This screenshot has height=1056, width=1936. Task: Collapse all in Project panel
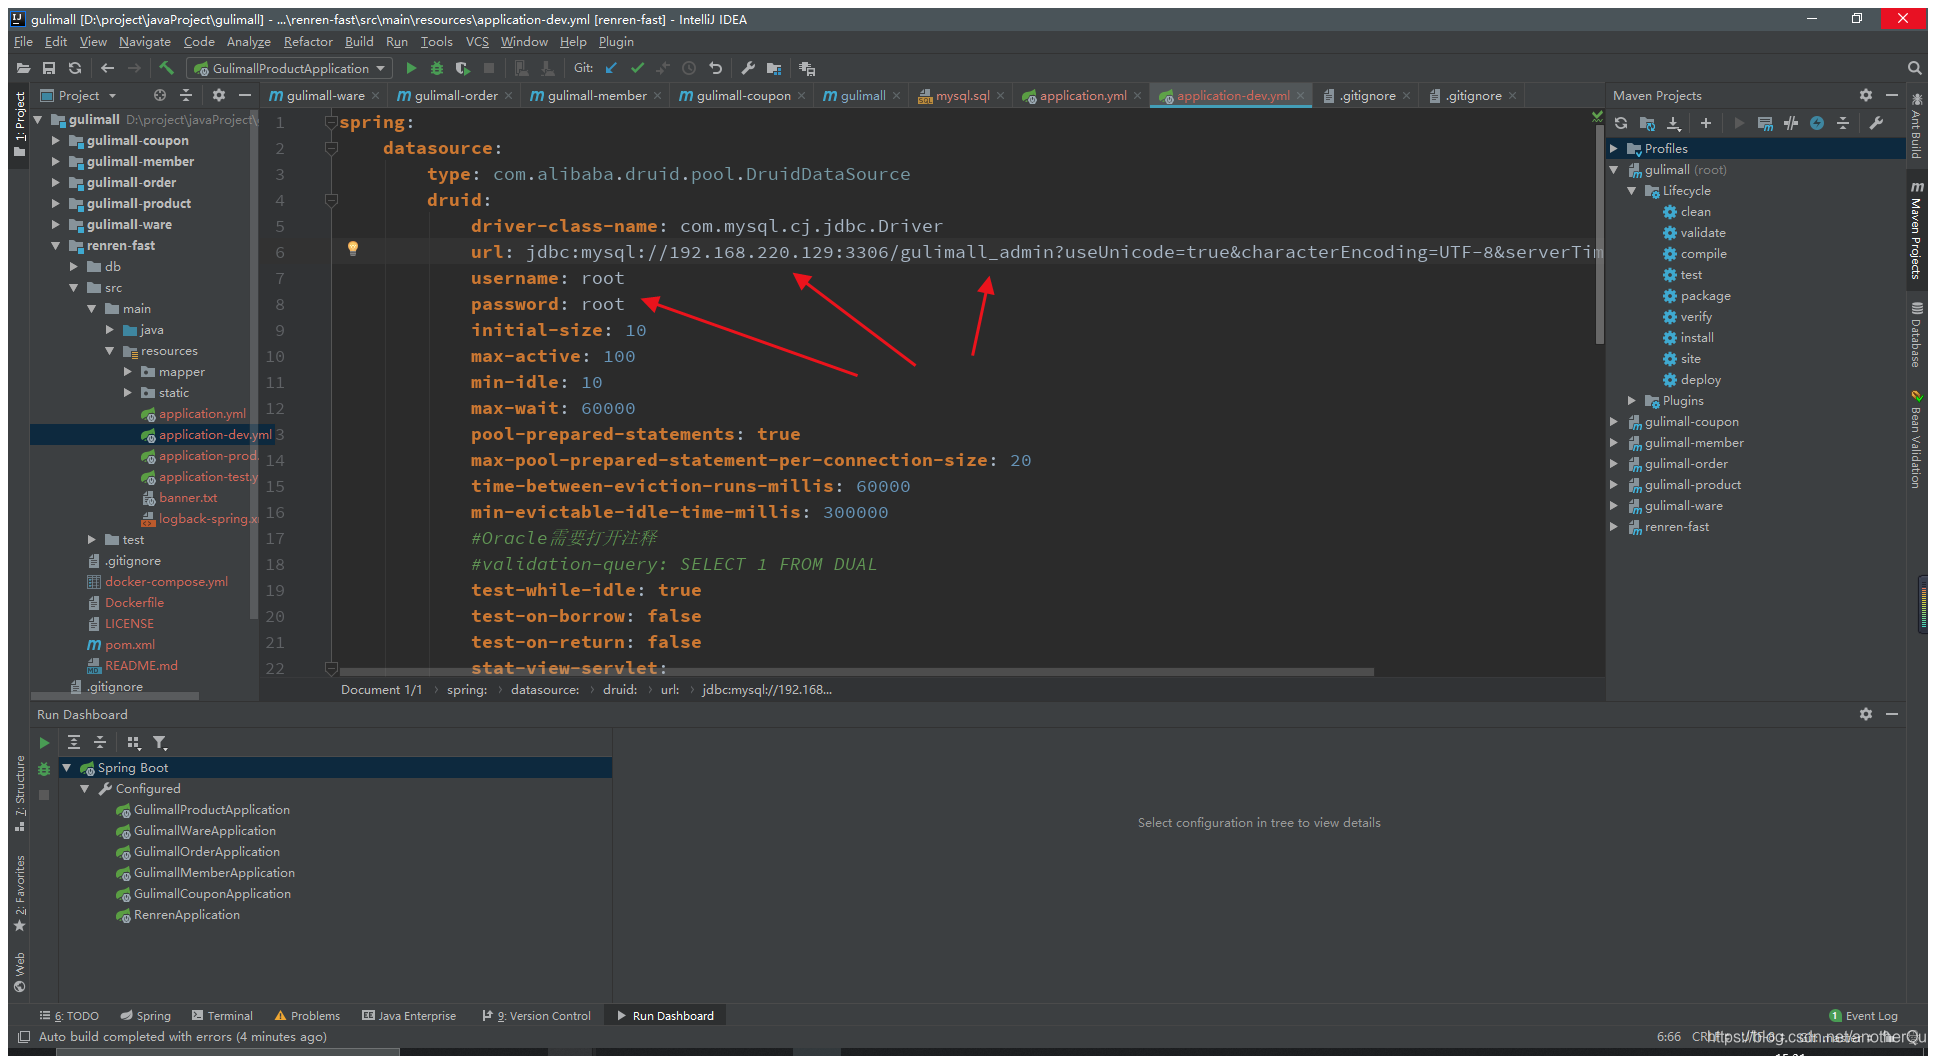click(x=186, y=95)
